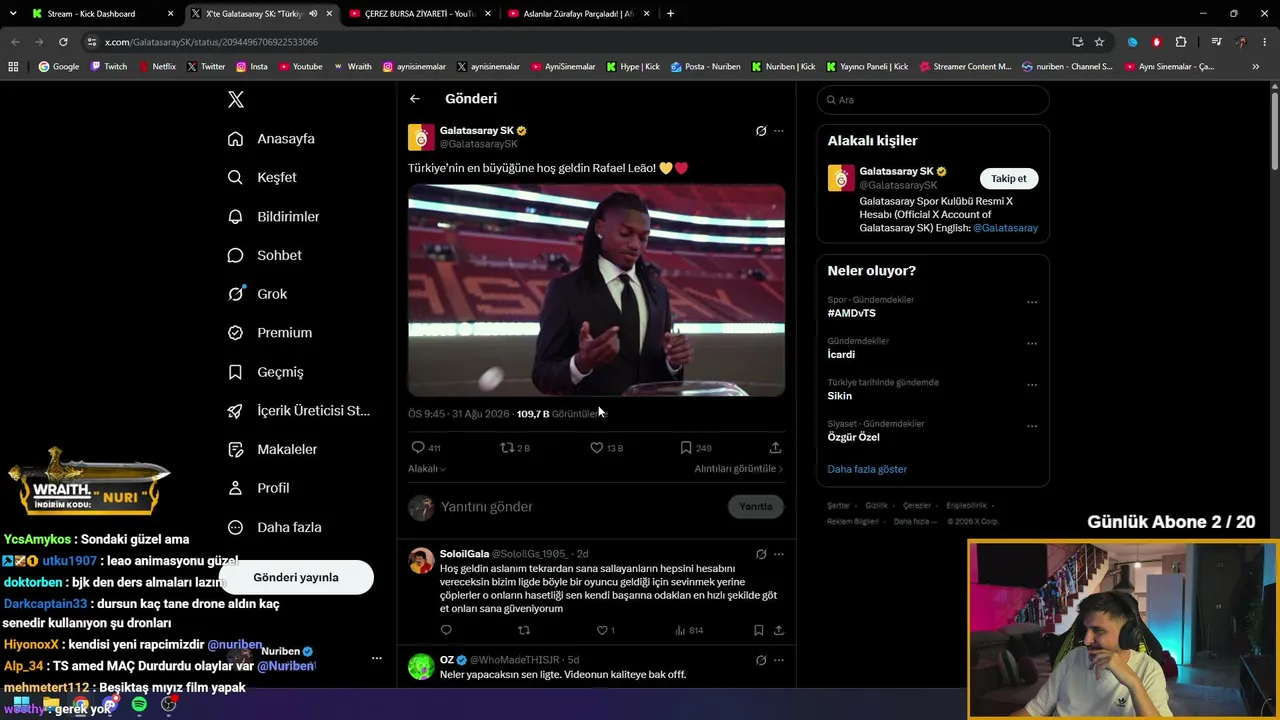Expand Alıntıları görüntüle
This screenshot has width=1280, height=720.
(739, 469)
